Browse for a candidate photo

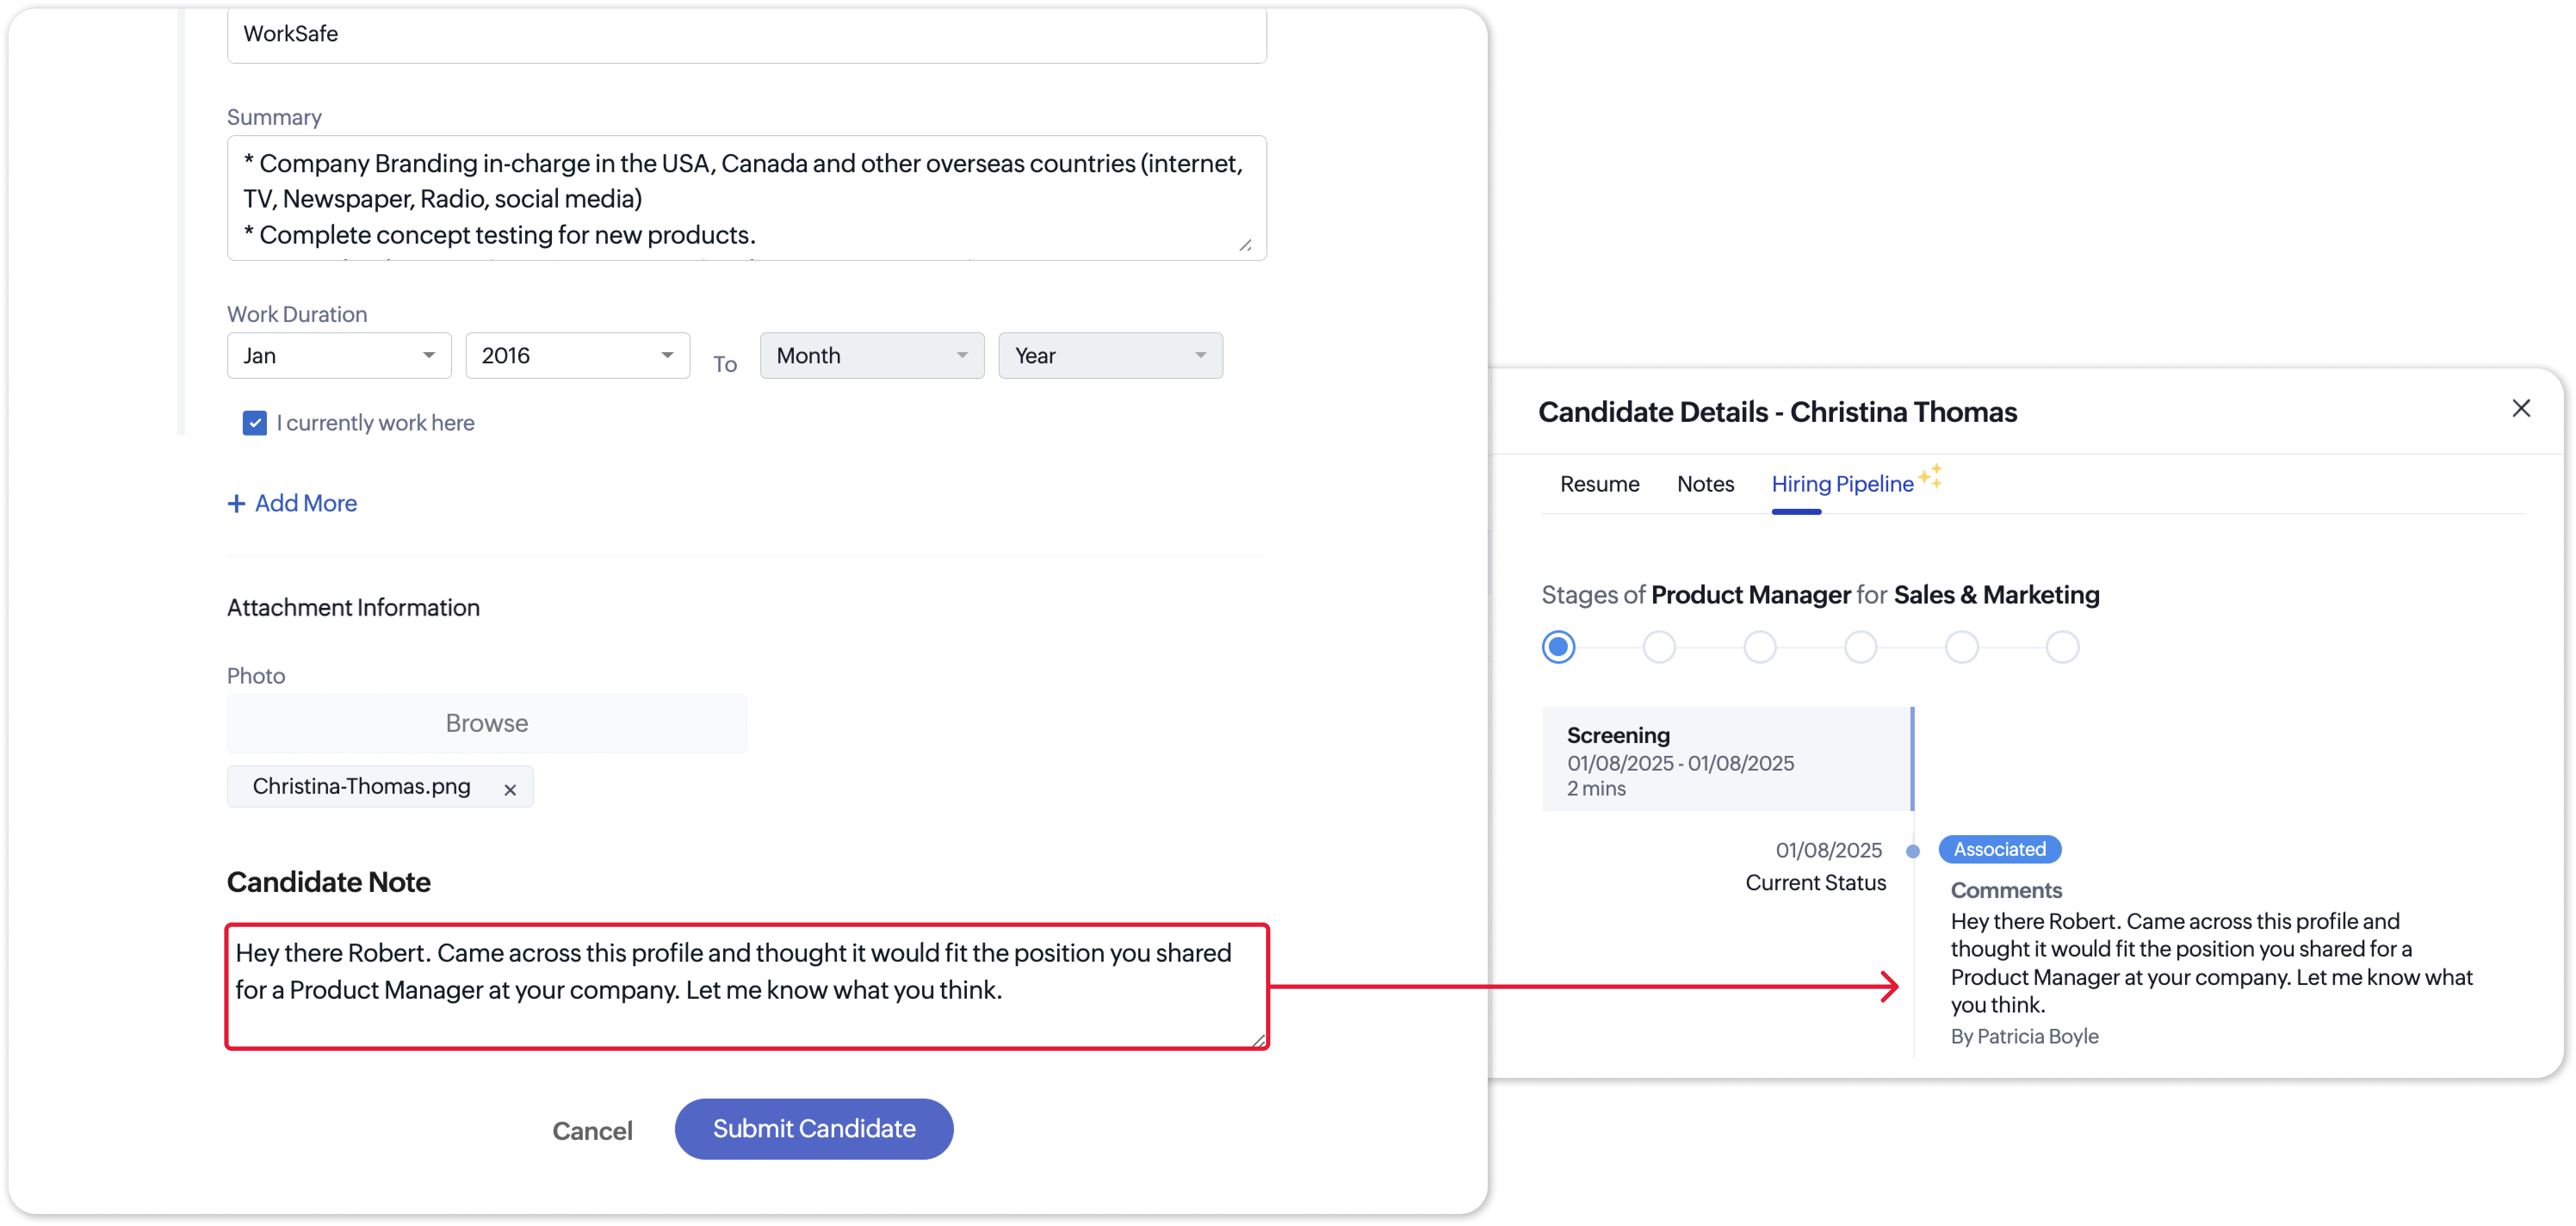pos(486,723)
